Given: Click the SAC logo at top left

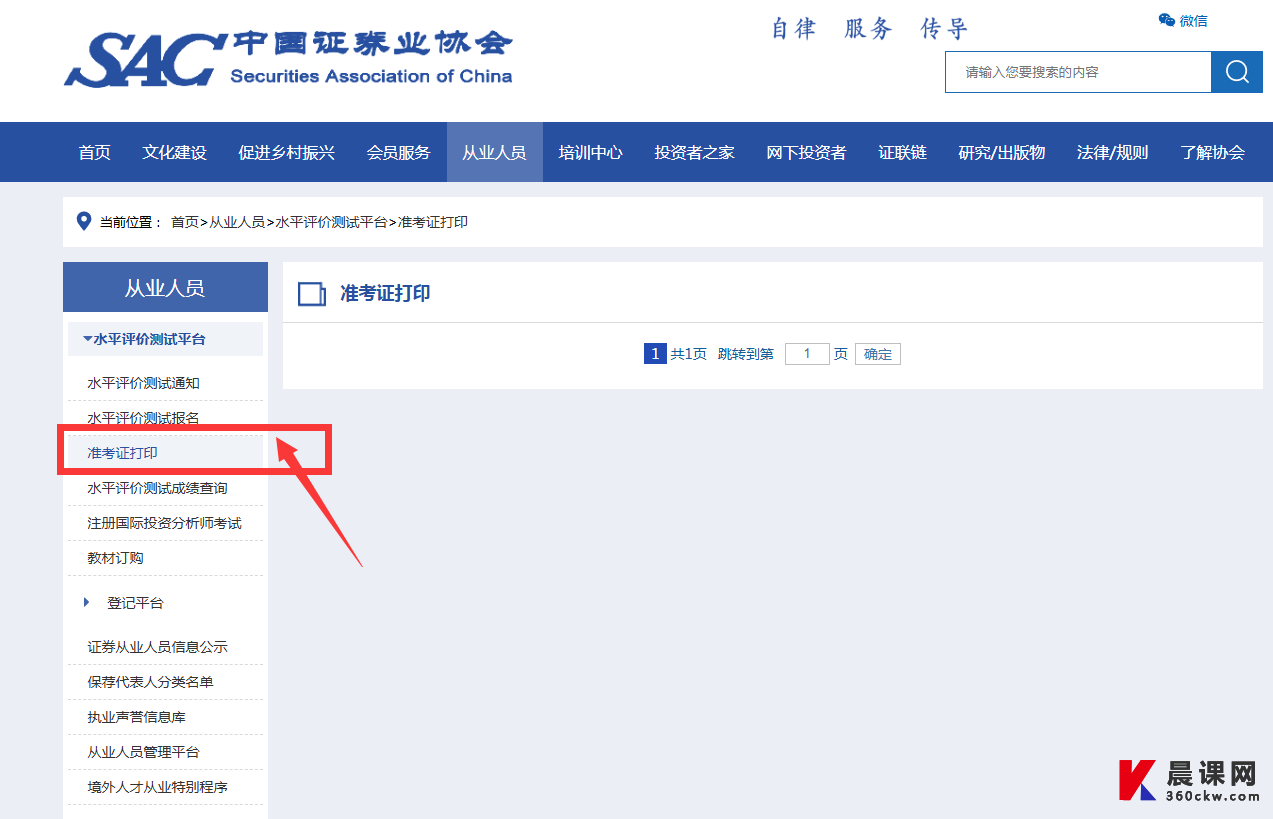Looking at the screenshot, I should tap(288, 58).
